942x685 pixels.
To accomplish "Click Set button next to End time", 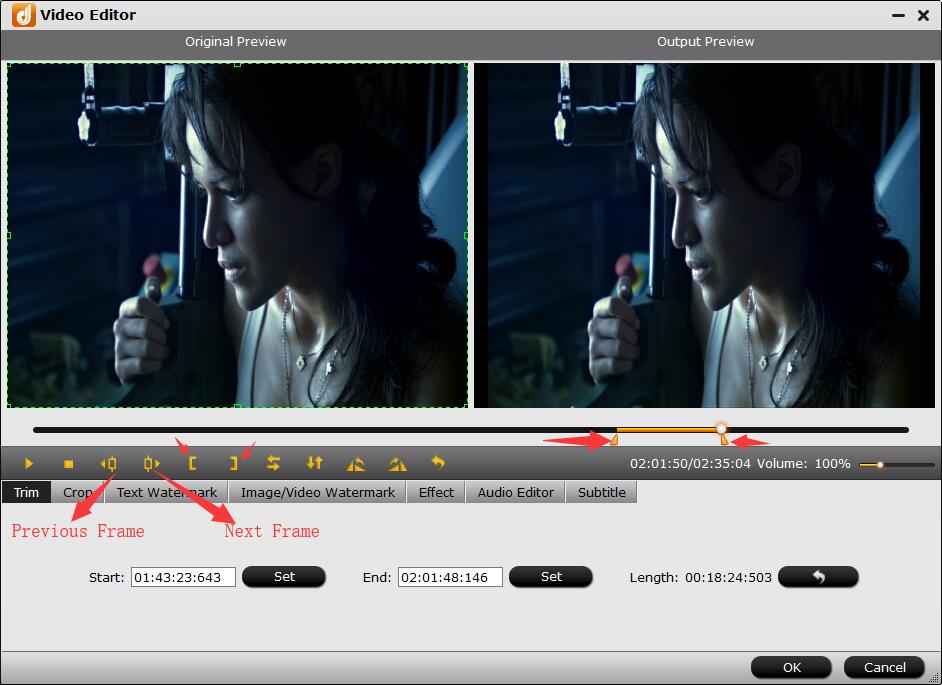I will 551,577.
